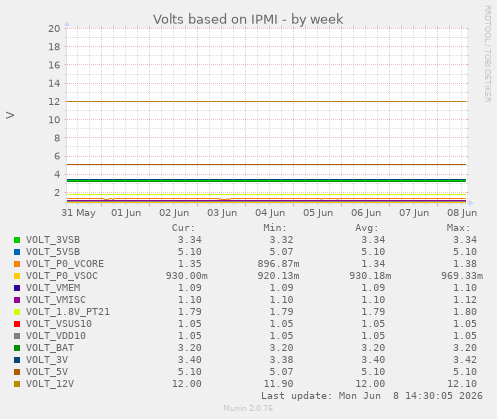The image size is (497, 419).
Task: Select the VOLT_1.8V_PT21 legend label
Action: [x=68, y=312]
